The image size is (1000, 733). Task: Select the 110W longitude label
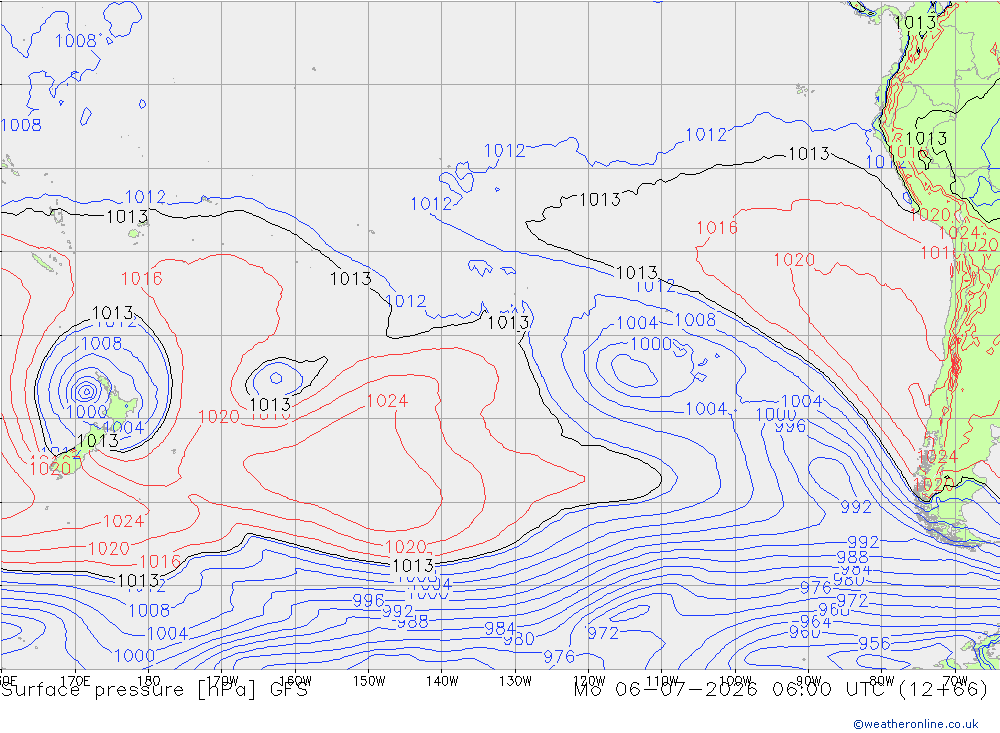point(662,681)
